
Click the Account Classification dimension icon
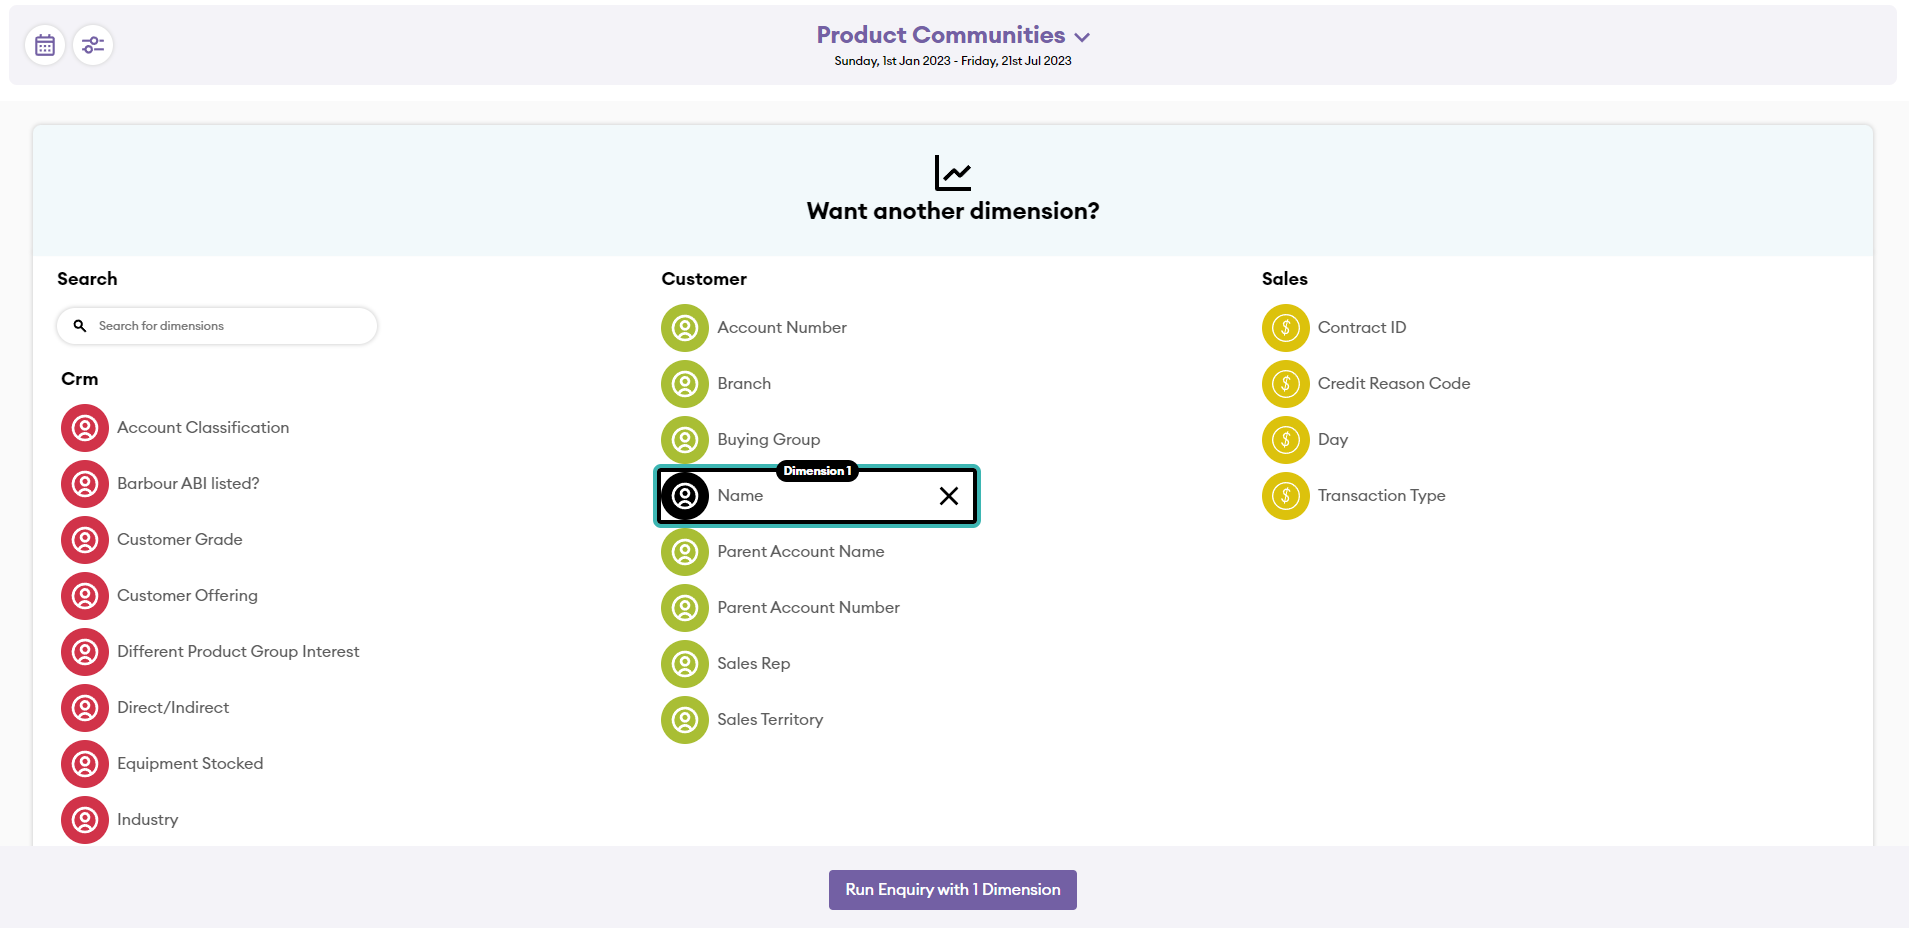pyautogui.click(x=85, y=428)
